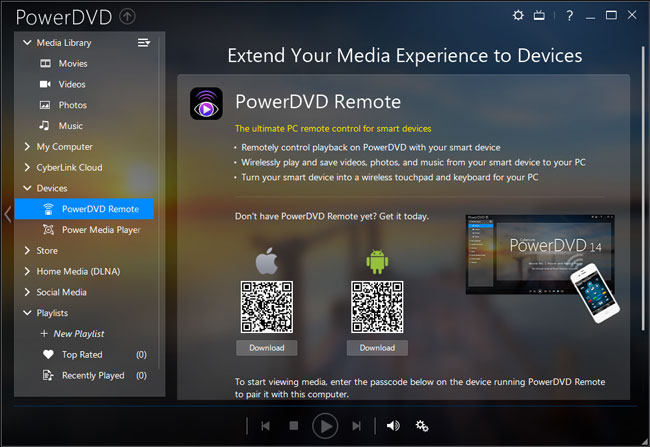
Task: Expand the Store node
Action: (x=27, y=250)
